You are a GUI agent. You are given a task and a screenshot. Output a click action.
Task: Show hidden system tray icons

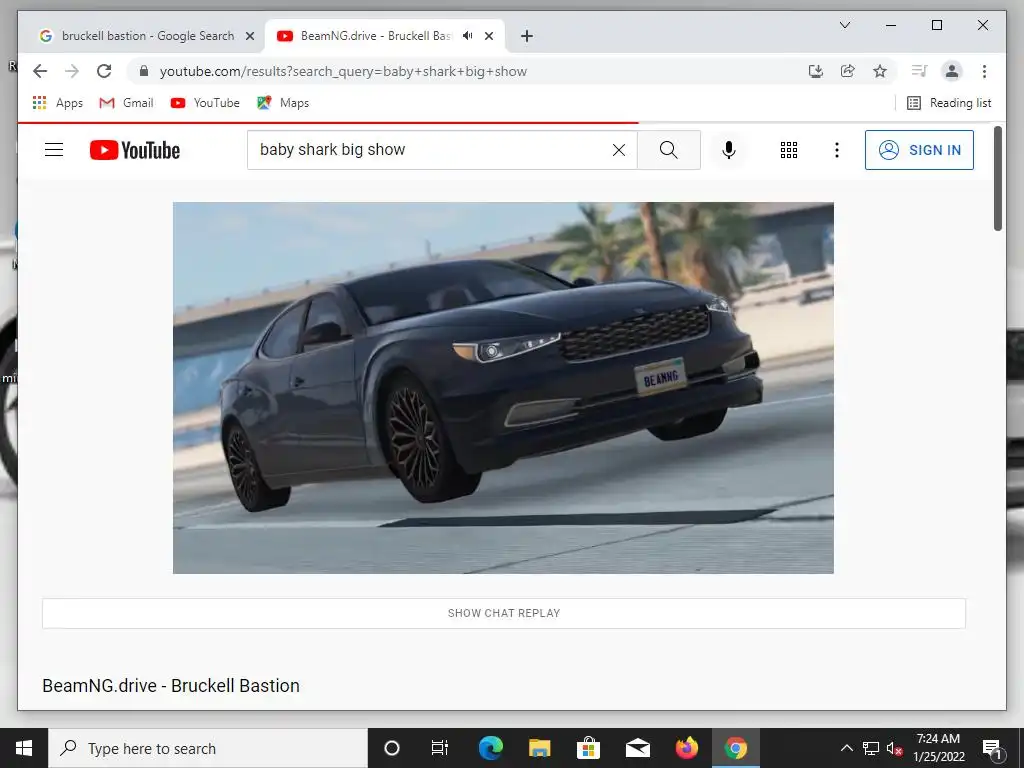[x=846, y=748]
